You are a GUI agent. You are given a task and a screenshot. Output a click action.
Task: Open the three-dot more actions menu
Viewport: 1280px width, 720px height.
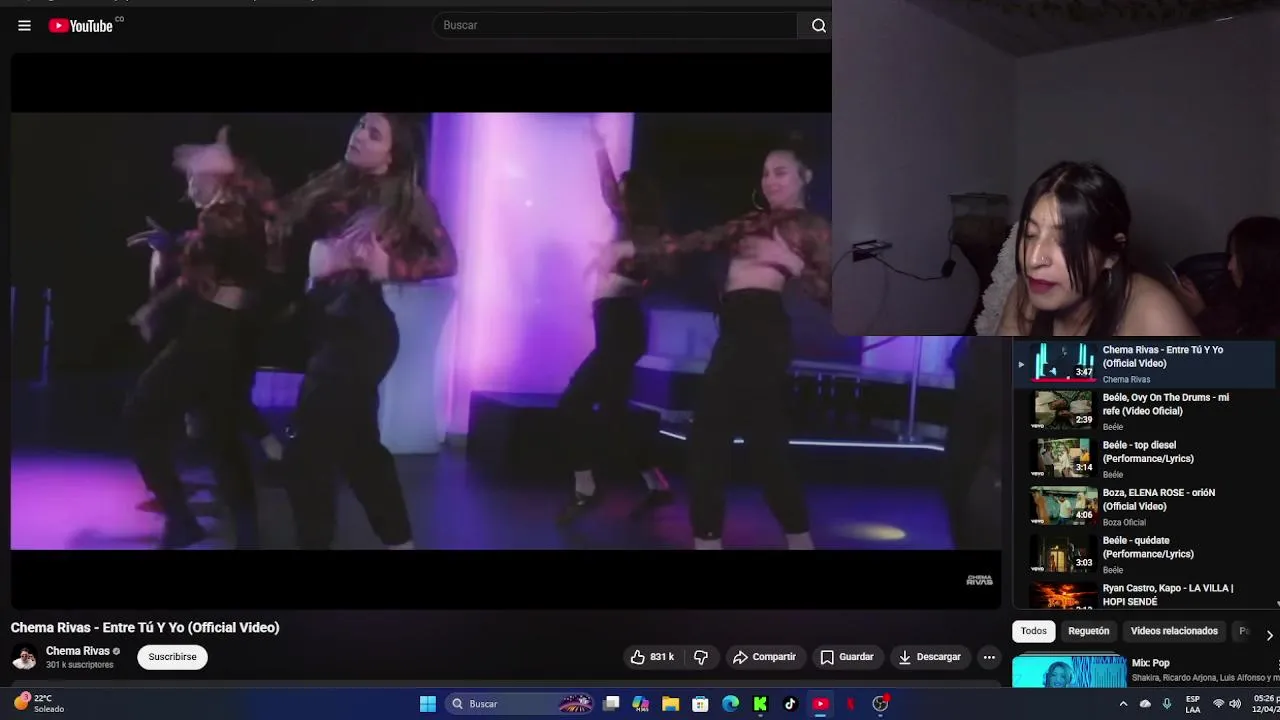coord(989,657)
